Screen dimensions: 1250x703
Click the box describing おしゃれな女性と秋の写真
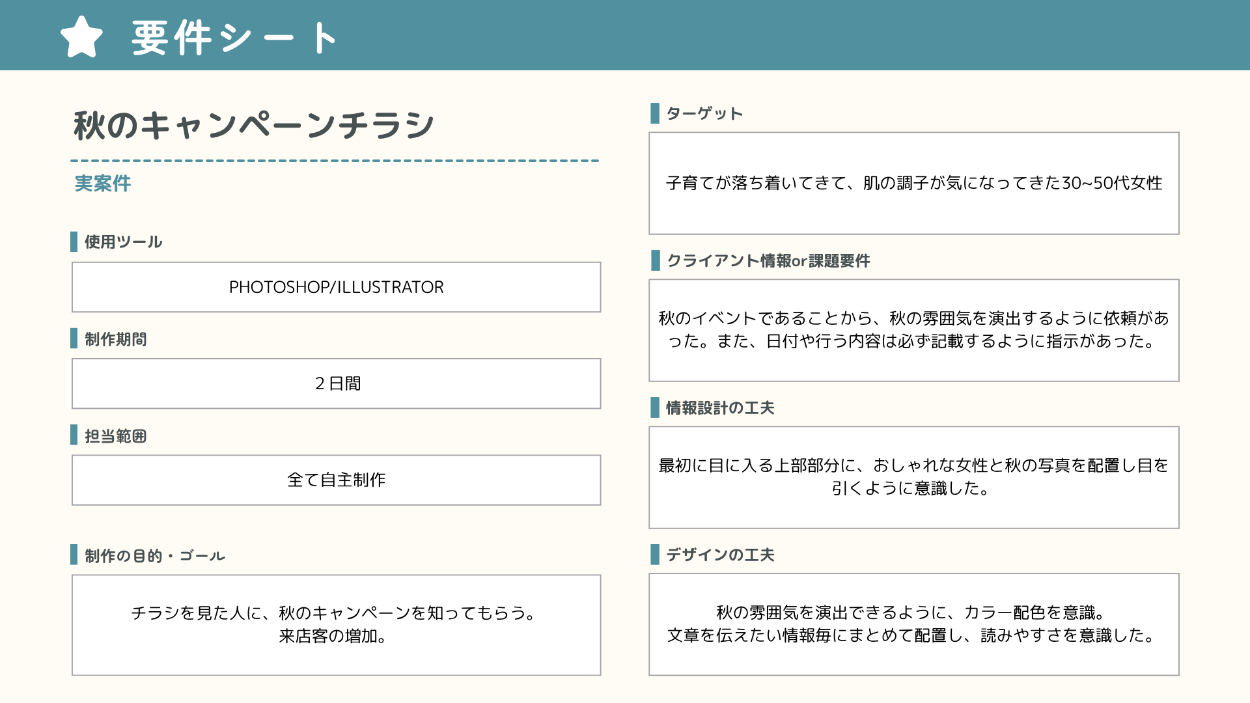[913, 477]
